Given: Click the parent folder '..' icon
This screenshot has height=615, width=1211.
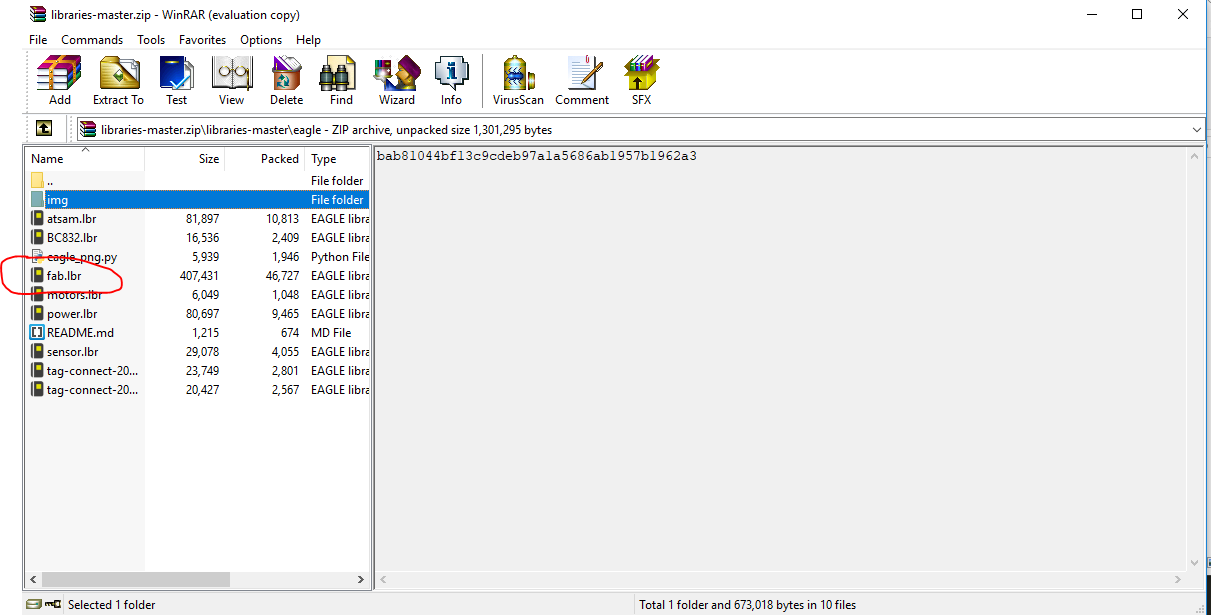Looking at the screenshot, I should pos(38,180).
